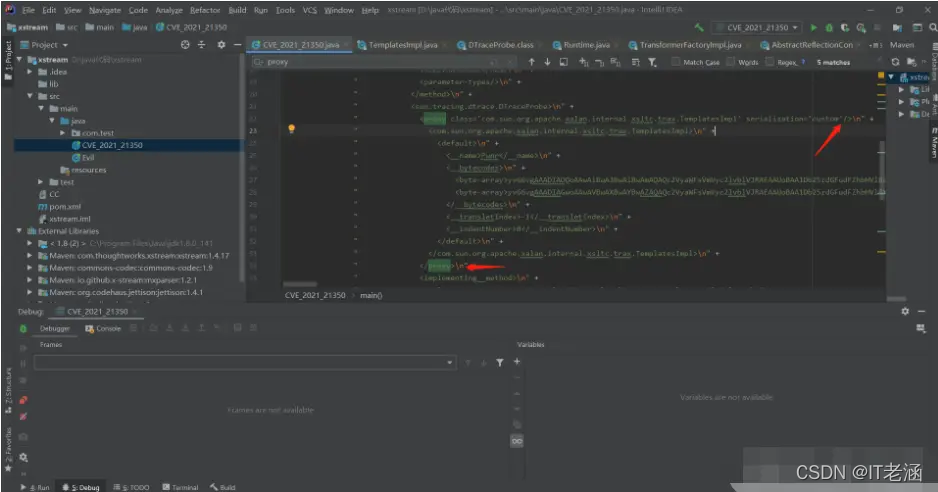Open Build tool window button

[222, 487]
